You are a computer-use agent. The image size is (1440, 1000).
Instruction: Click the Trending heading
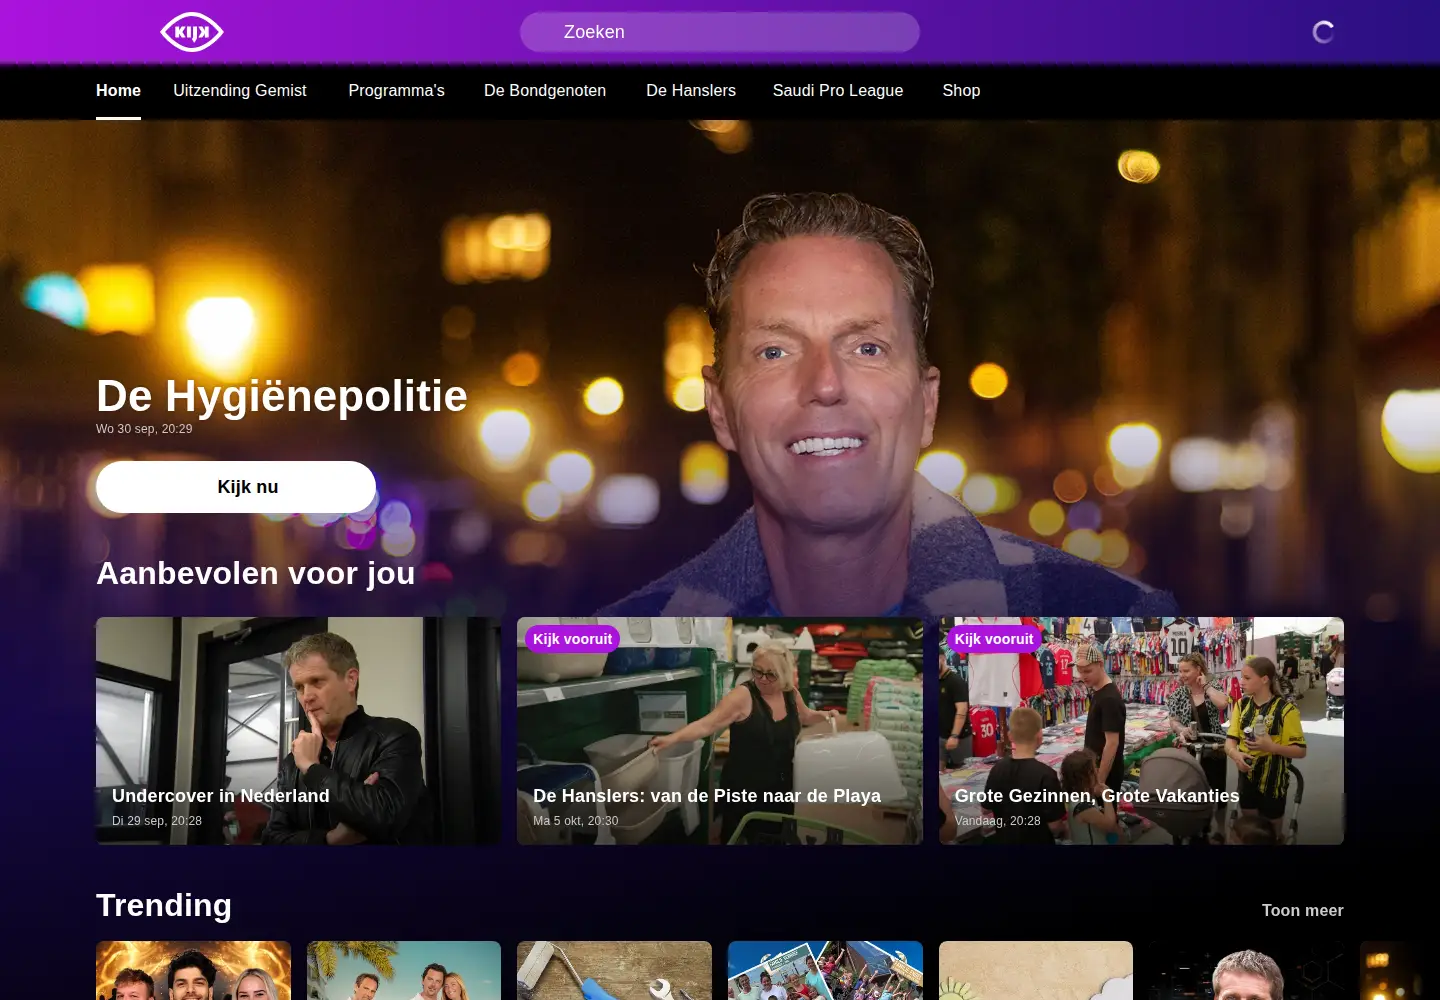[x=164, y=905]
